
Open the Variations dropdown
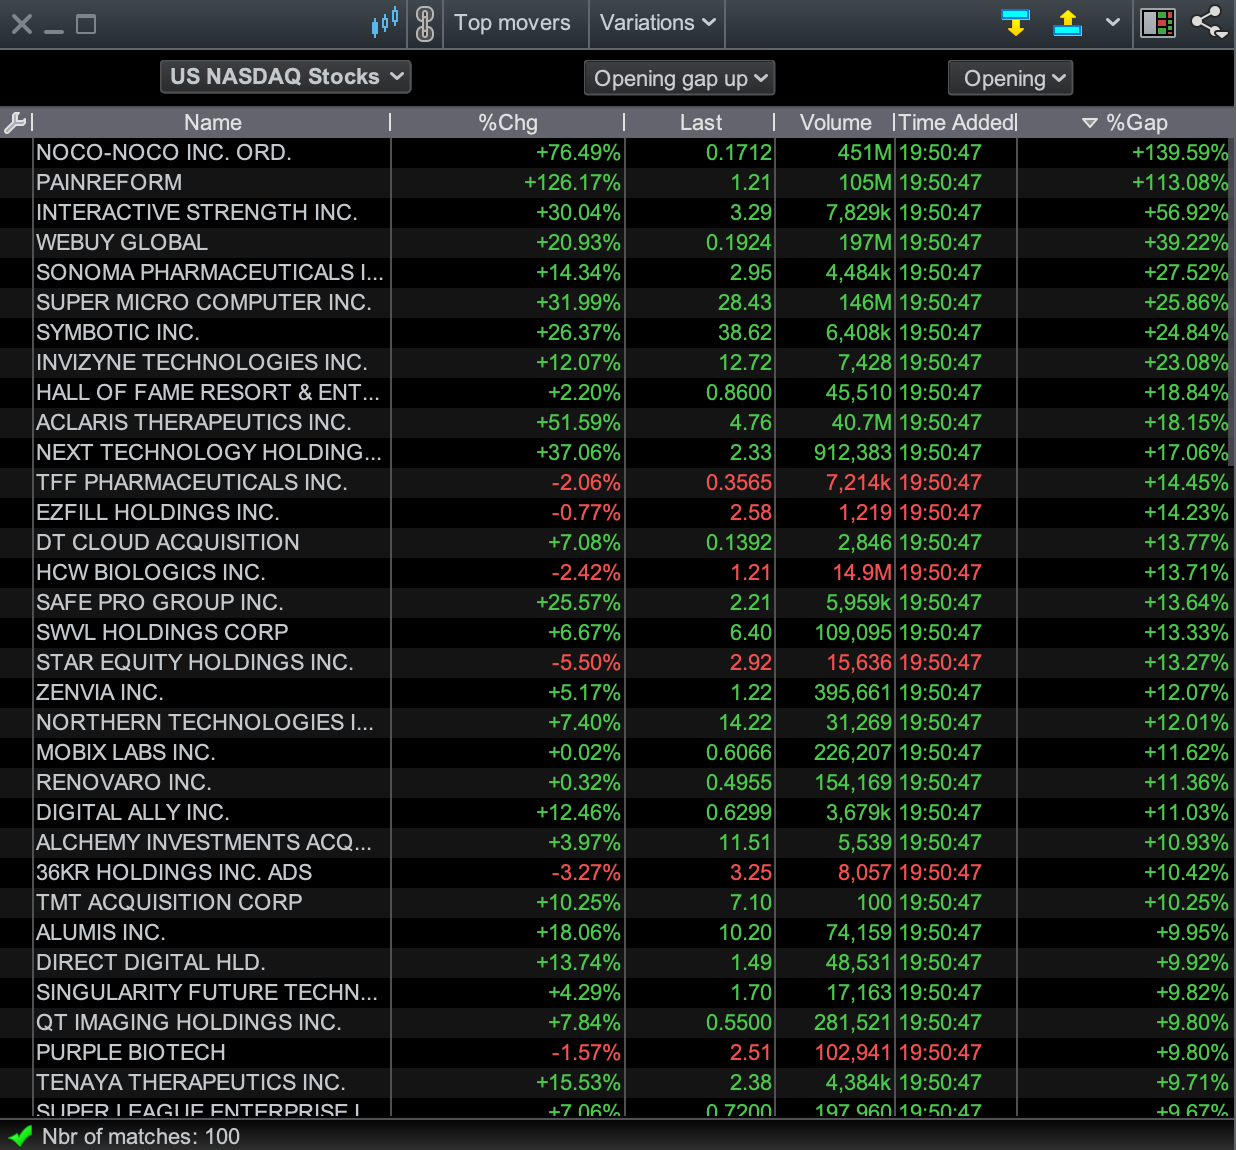click(657, 23)
